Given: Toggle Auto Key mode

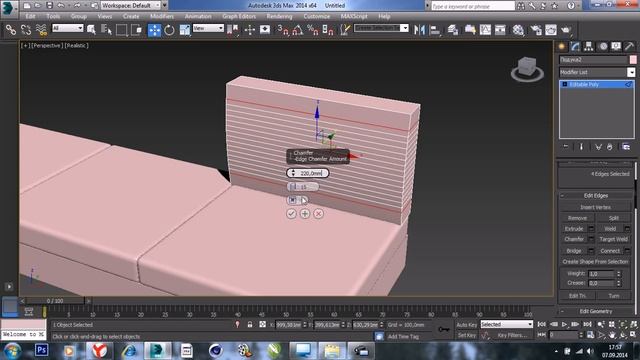Looking at the screenshot, I should pos(467,325).
